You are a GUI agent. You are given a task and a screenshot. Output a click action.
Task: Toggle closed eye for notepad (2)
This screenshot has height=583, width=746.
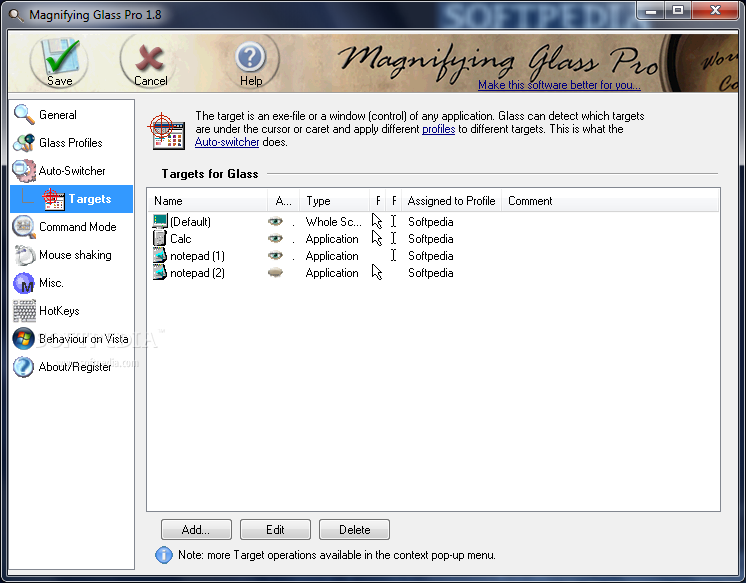click(275, 273)
